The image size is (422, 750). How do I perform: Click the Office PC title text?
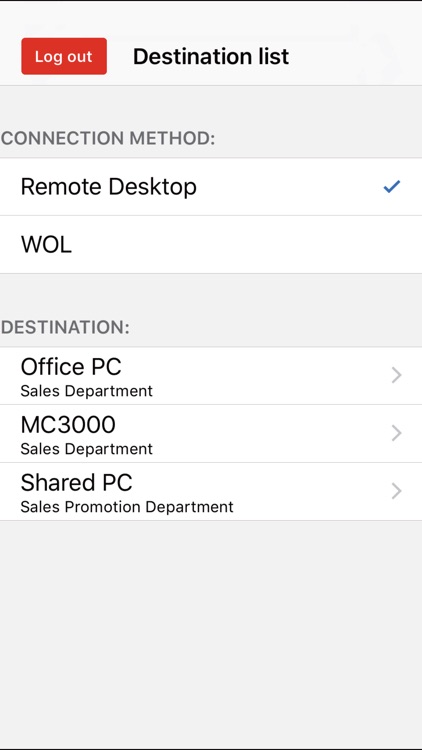click(71, 367)
